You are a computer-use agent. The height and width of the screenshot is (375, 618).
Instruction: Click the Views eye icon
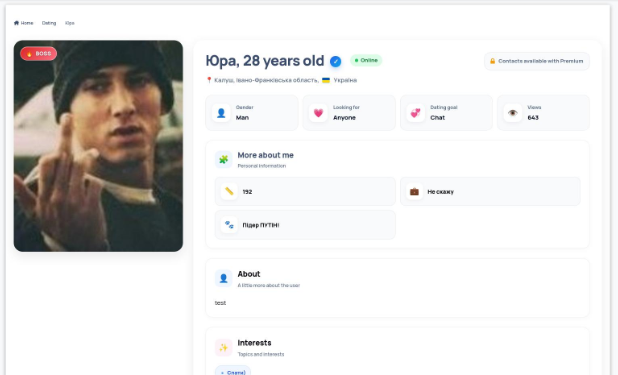[513, 113]
